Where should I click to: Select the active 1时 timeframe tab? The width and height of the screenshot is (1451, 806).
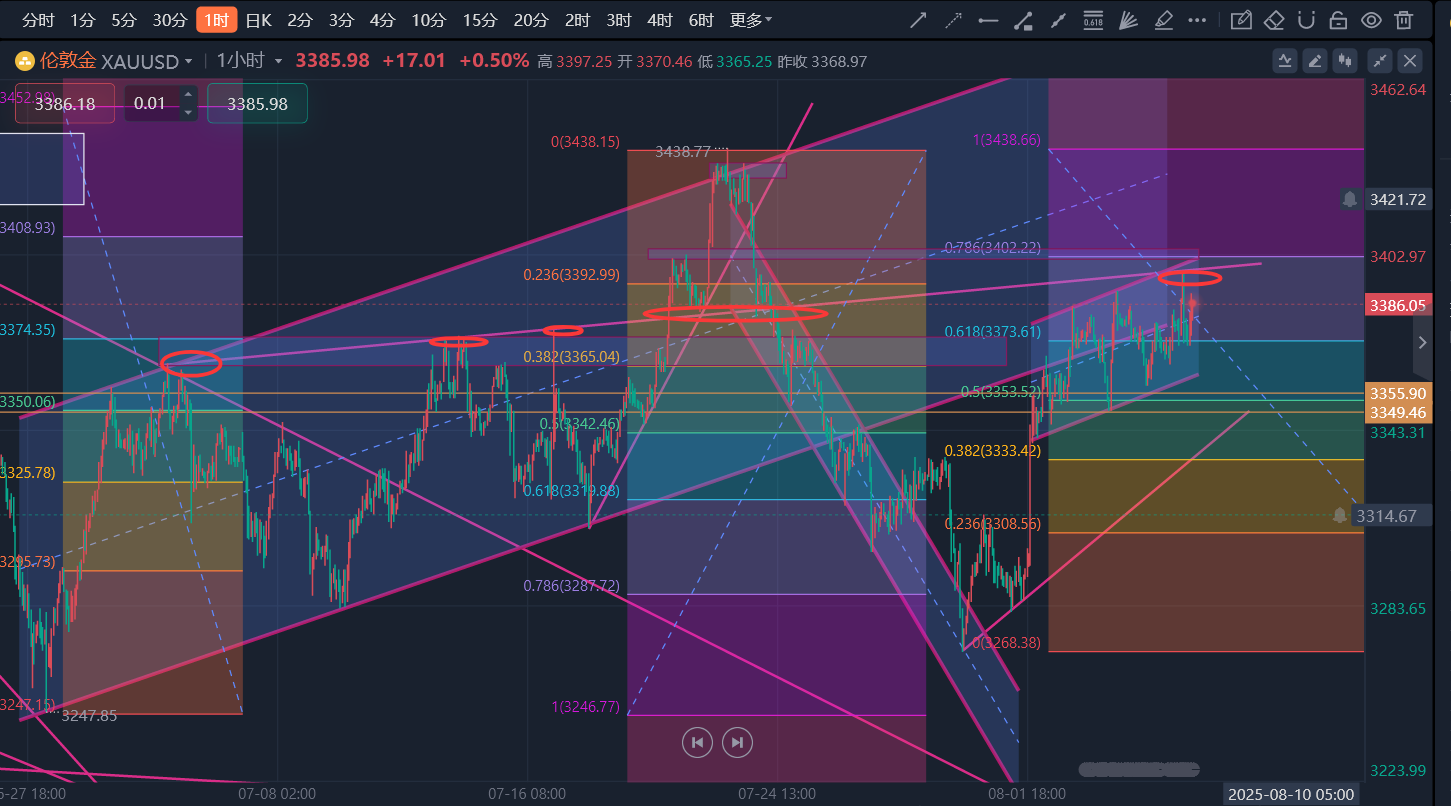217,20
